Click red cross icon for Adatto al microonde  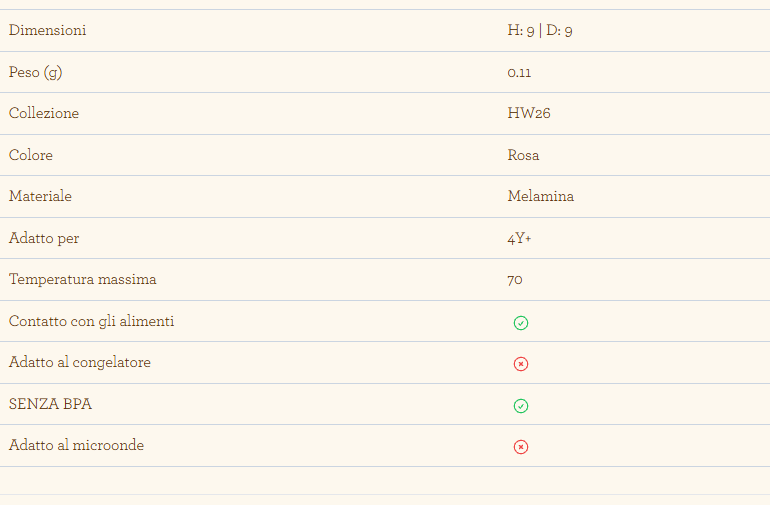[x=521, y=447]
